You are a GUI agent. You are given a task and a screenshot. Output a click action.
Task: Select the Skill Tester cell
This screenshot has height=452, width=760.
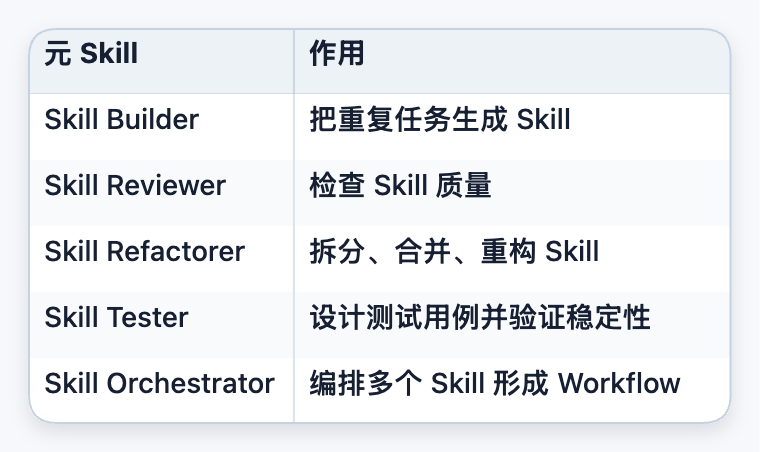click(x=161, y=324)
